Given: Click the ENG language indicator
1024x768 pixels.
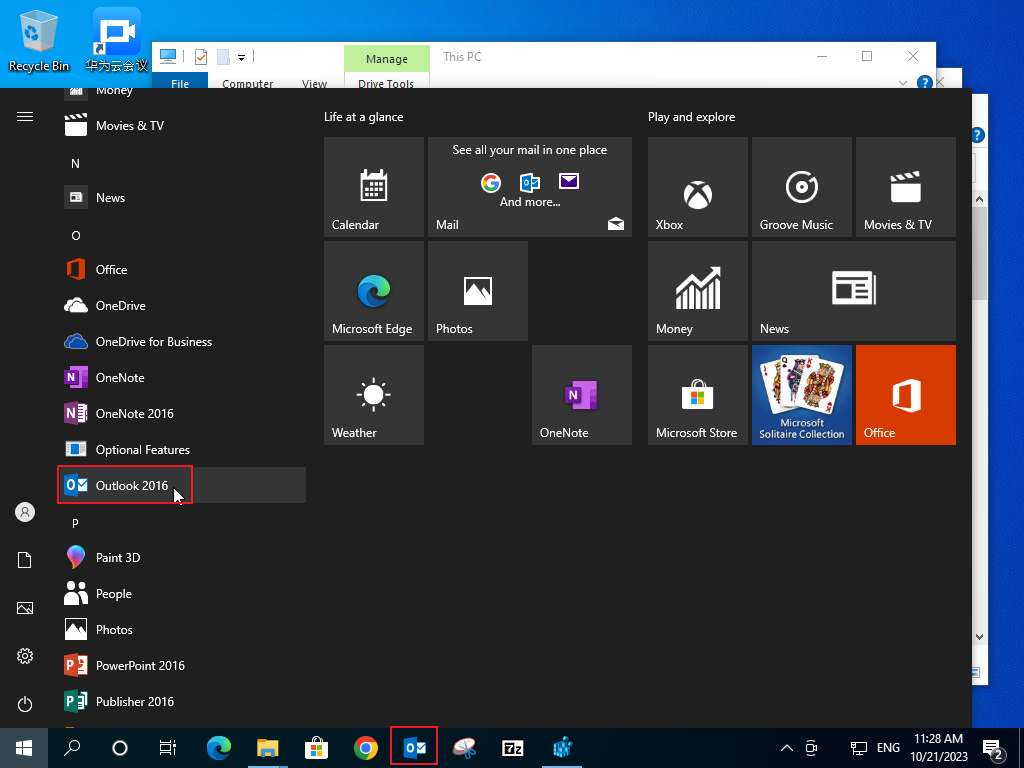Looking at the screenshot, I should (888, 748).
